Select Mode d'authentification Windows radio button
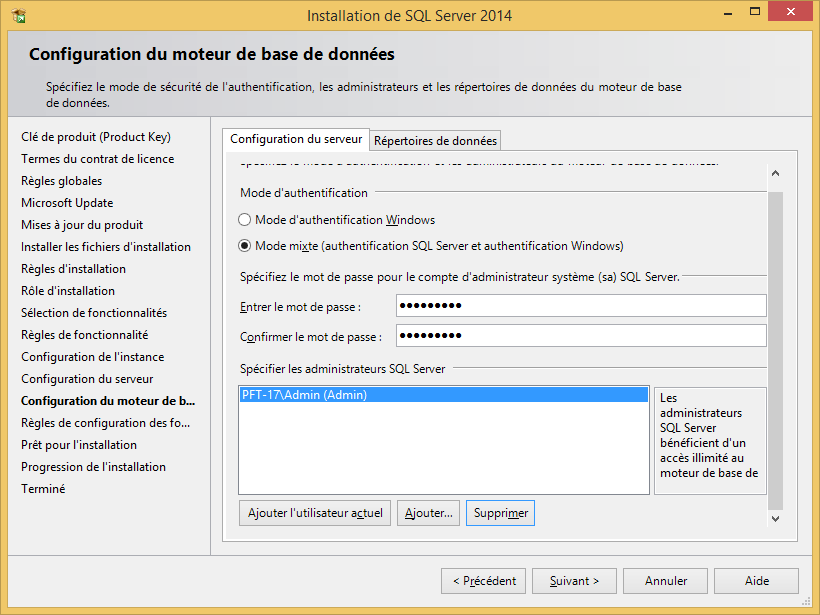The width and height of the screenshot is (820, 615). [x=244, y=220]
